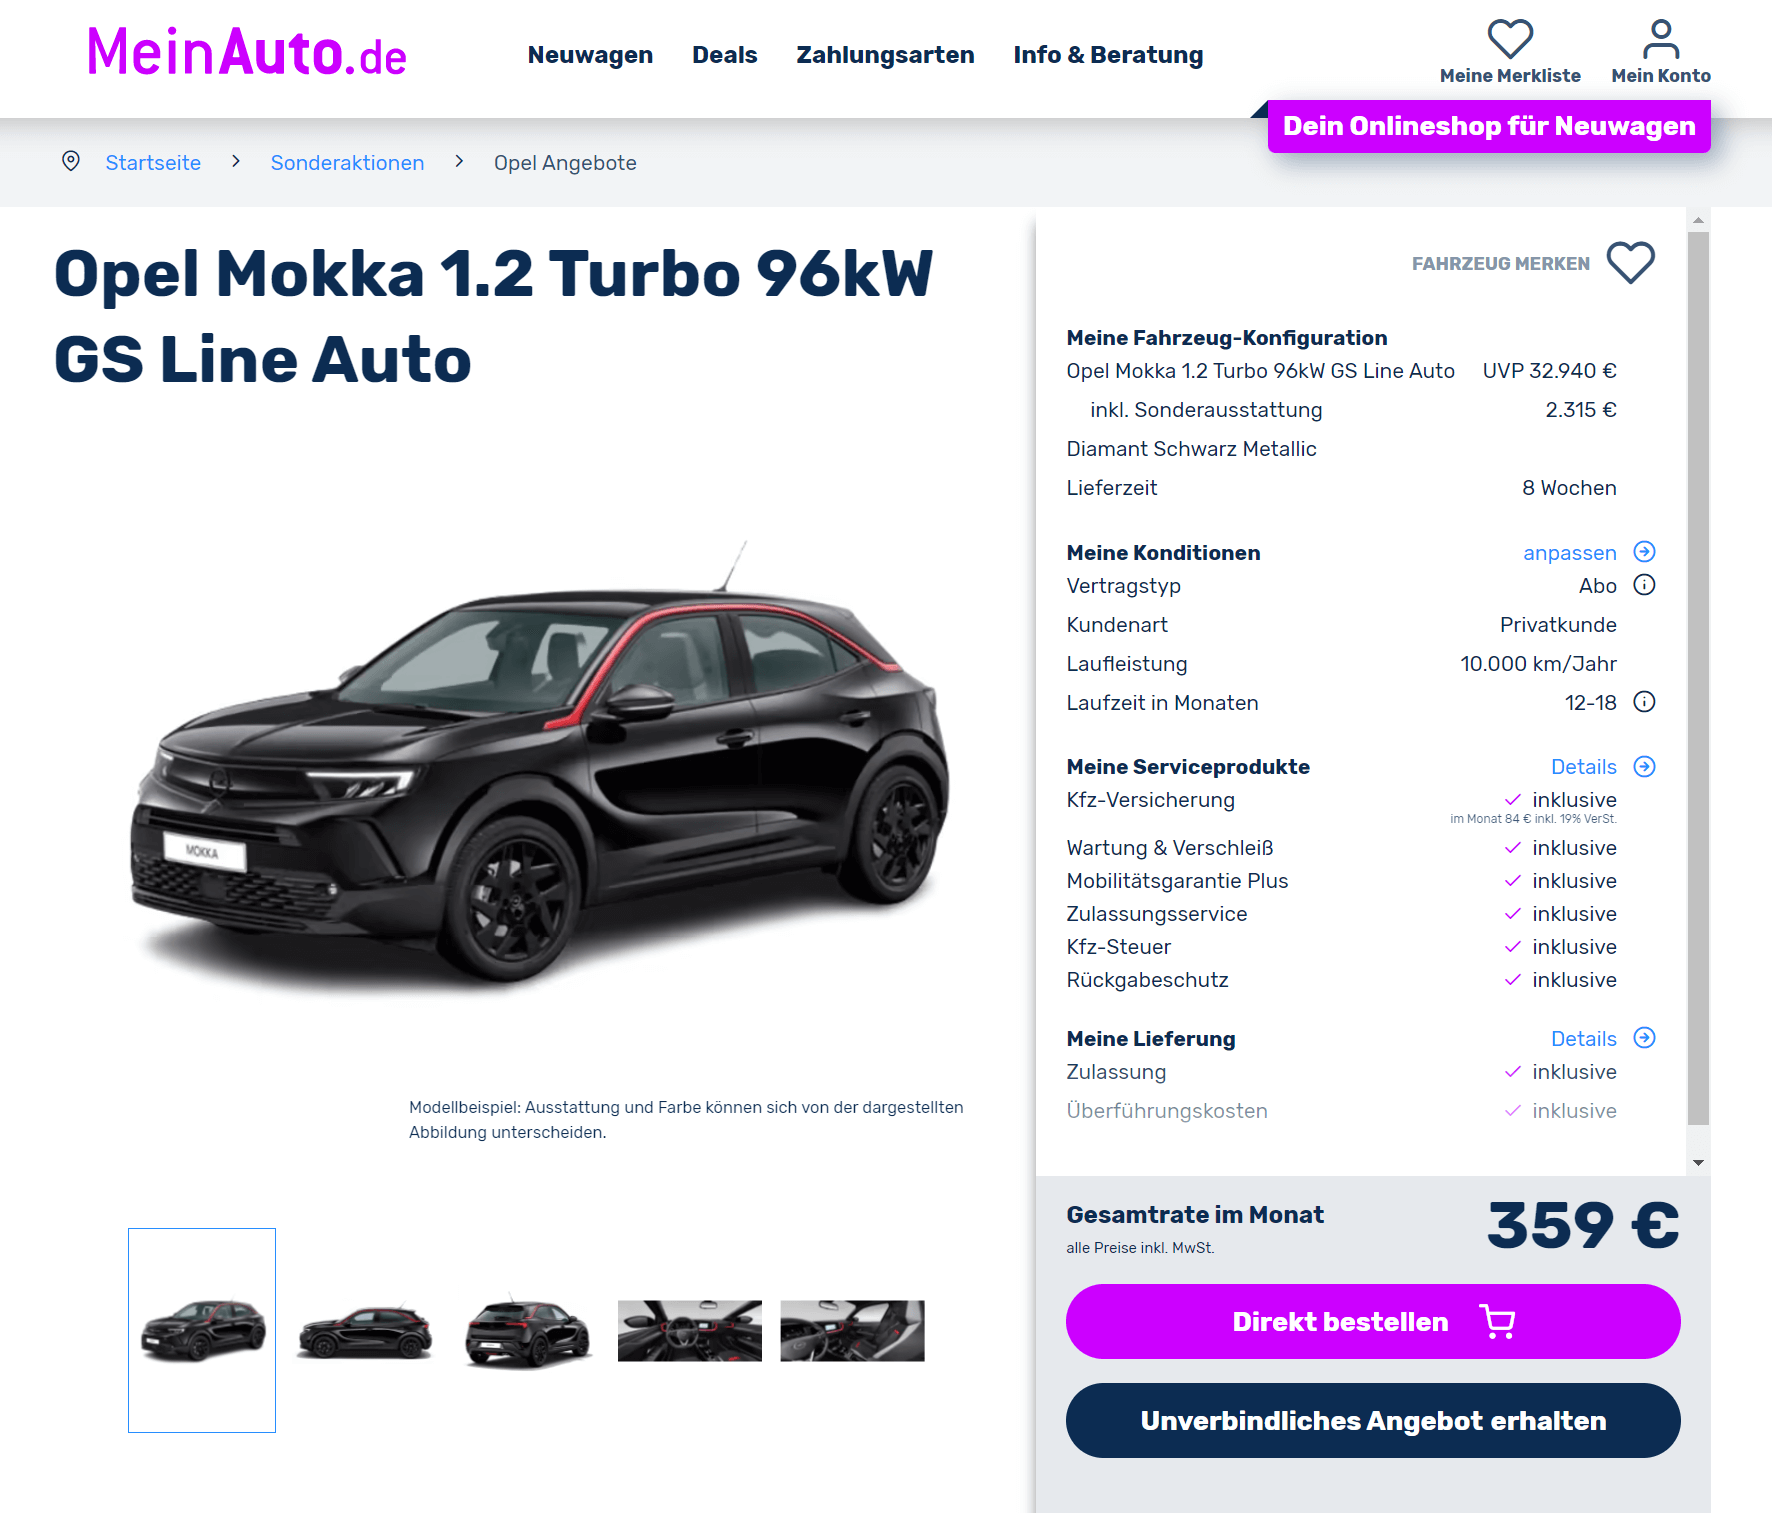
Task: Open Meine Merkliste heart icon
Action: pyautogui.click(x=1510, y=39)
